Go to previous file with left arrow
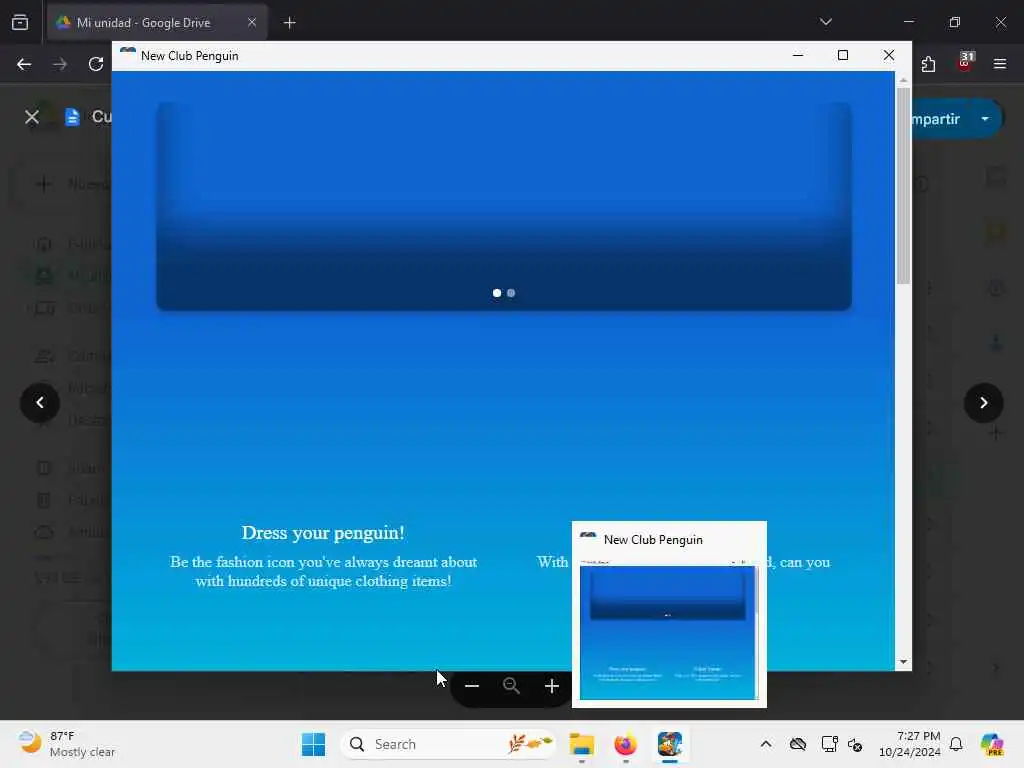 click(x=40, y=403)
